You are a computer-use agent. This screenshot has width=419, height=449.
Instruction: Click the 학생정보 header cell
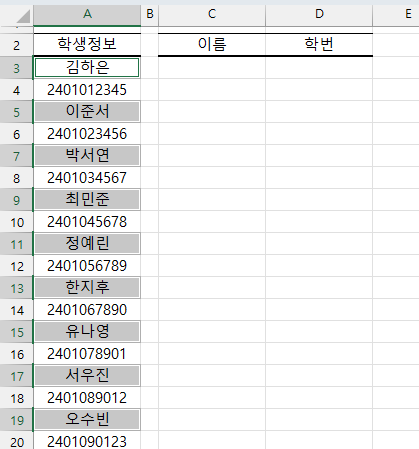pos(87,44)
